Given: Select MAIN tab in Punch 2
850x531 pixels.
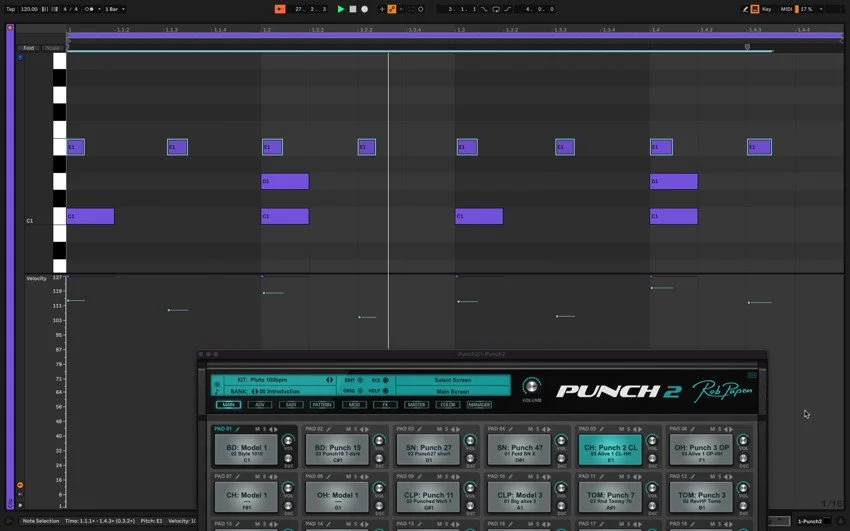Looking at the screenshot, I should 228,405.
